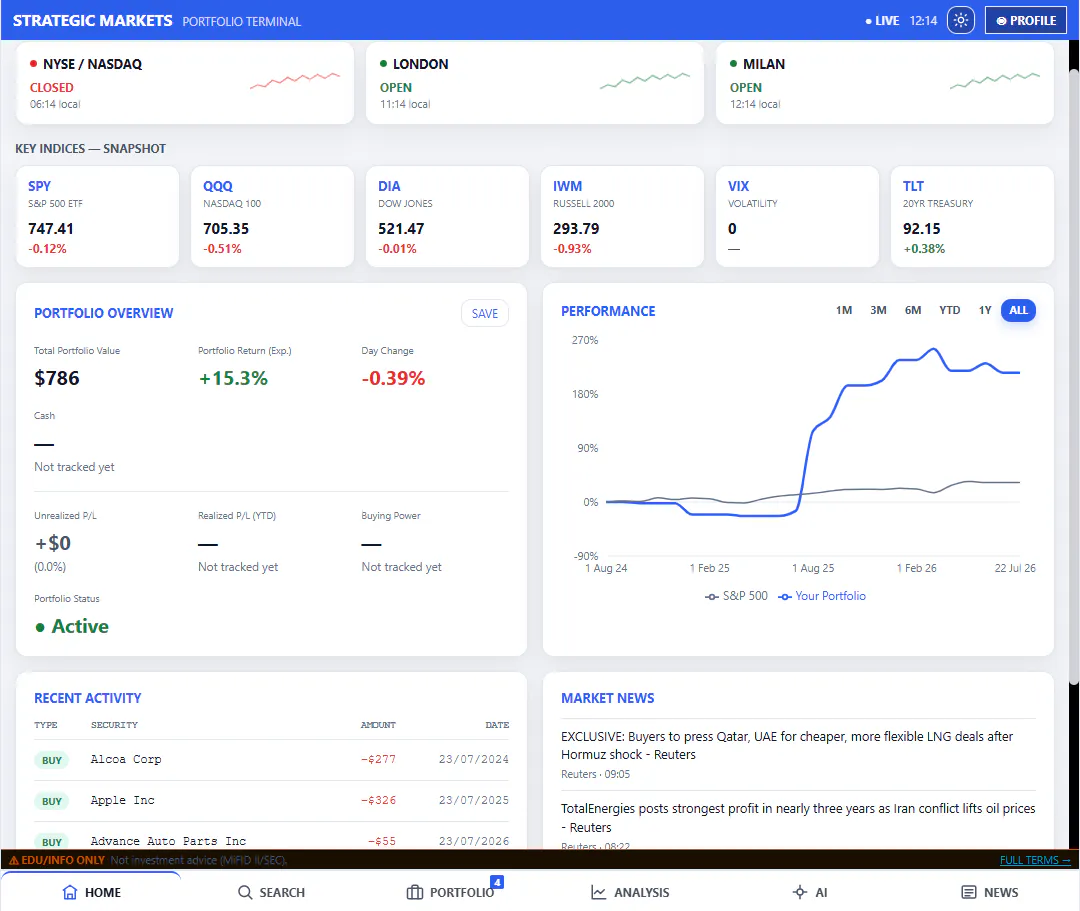Click the LIVE indicator in header
Image resolution: width=1080 pixels, height=911 pixels.
point(882,21)
